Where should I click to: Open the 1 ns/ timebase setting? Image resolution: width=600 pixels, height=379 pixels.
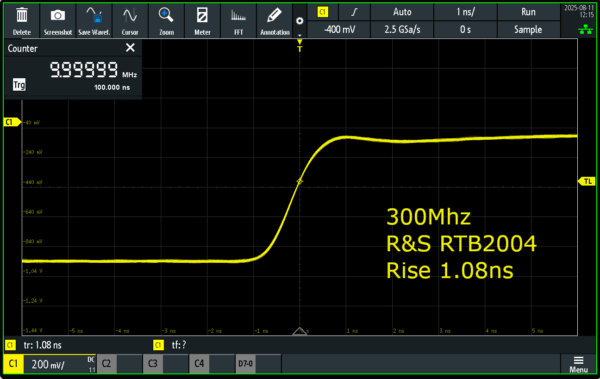pyautogui.click(x=465, y=12)
